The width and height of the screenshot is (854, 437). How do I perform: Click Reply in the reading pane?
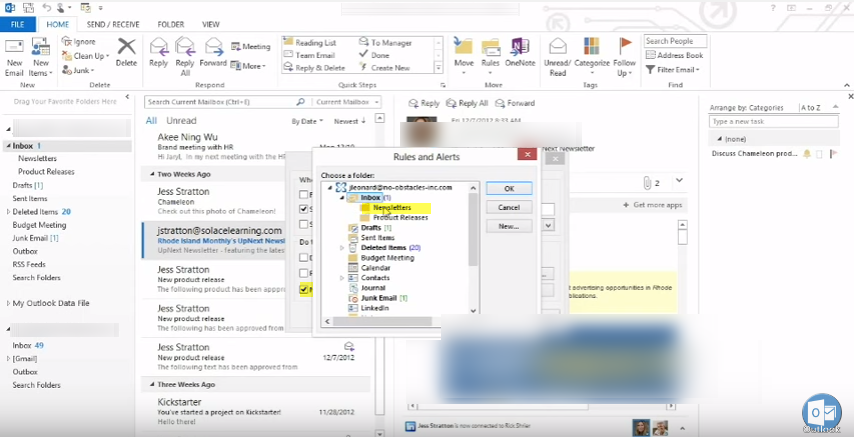tap(424, 103)
